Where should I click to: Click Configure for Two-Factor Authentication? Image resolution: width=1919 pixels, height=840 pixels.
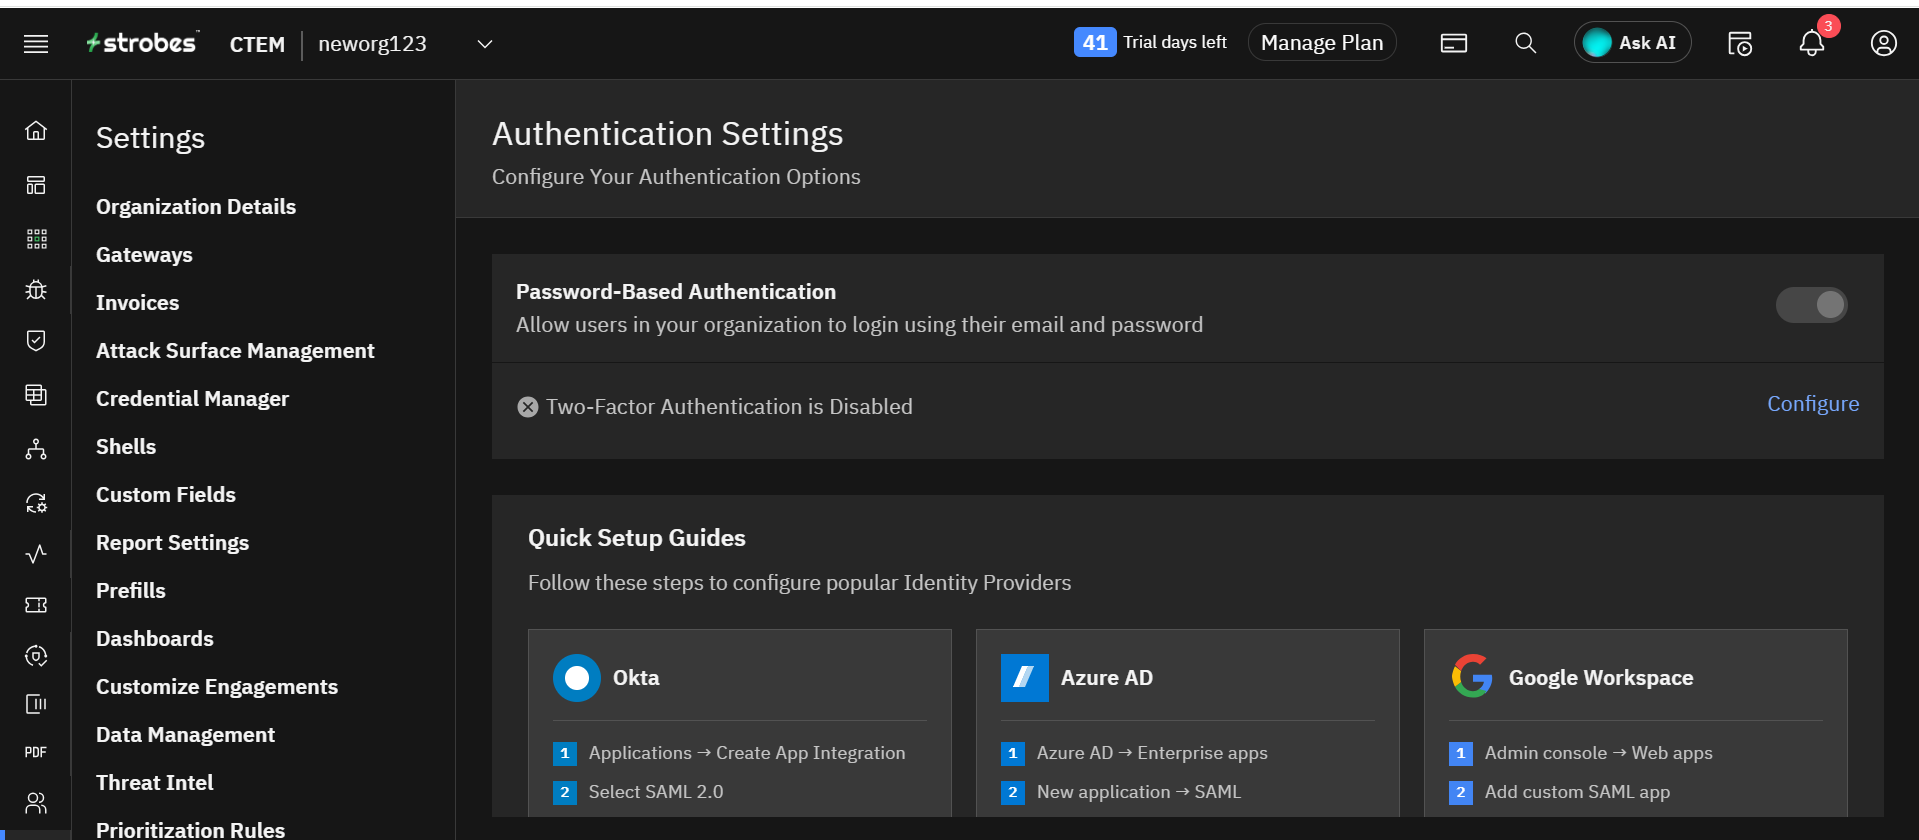point(1812,404)
